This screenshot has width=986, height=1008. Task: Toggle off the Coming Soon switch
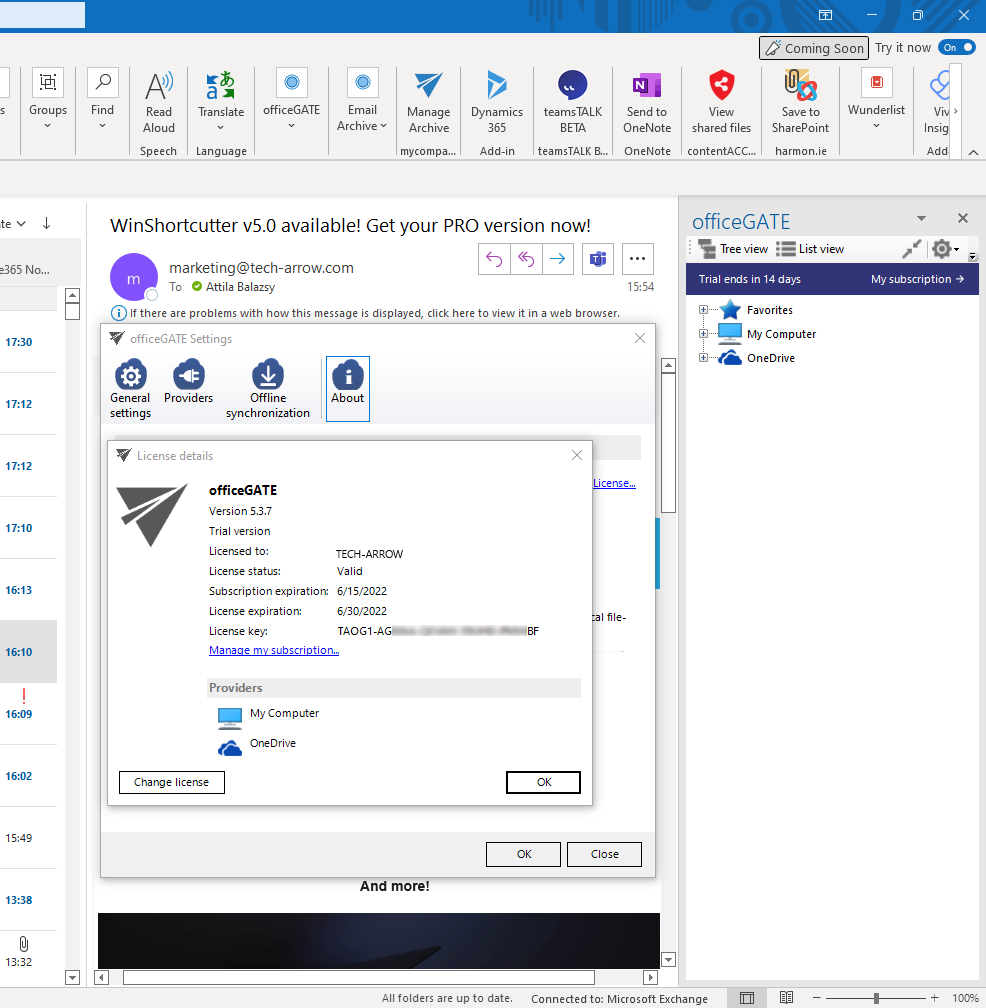957,46
